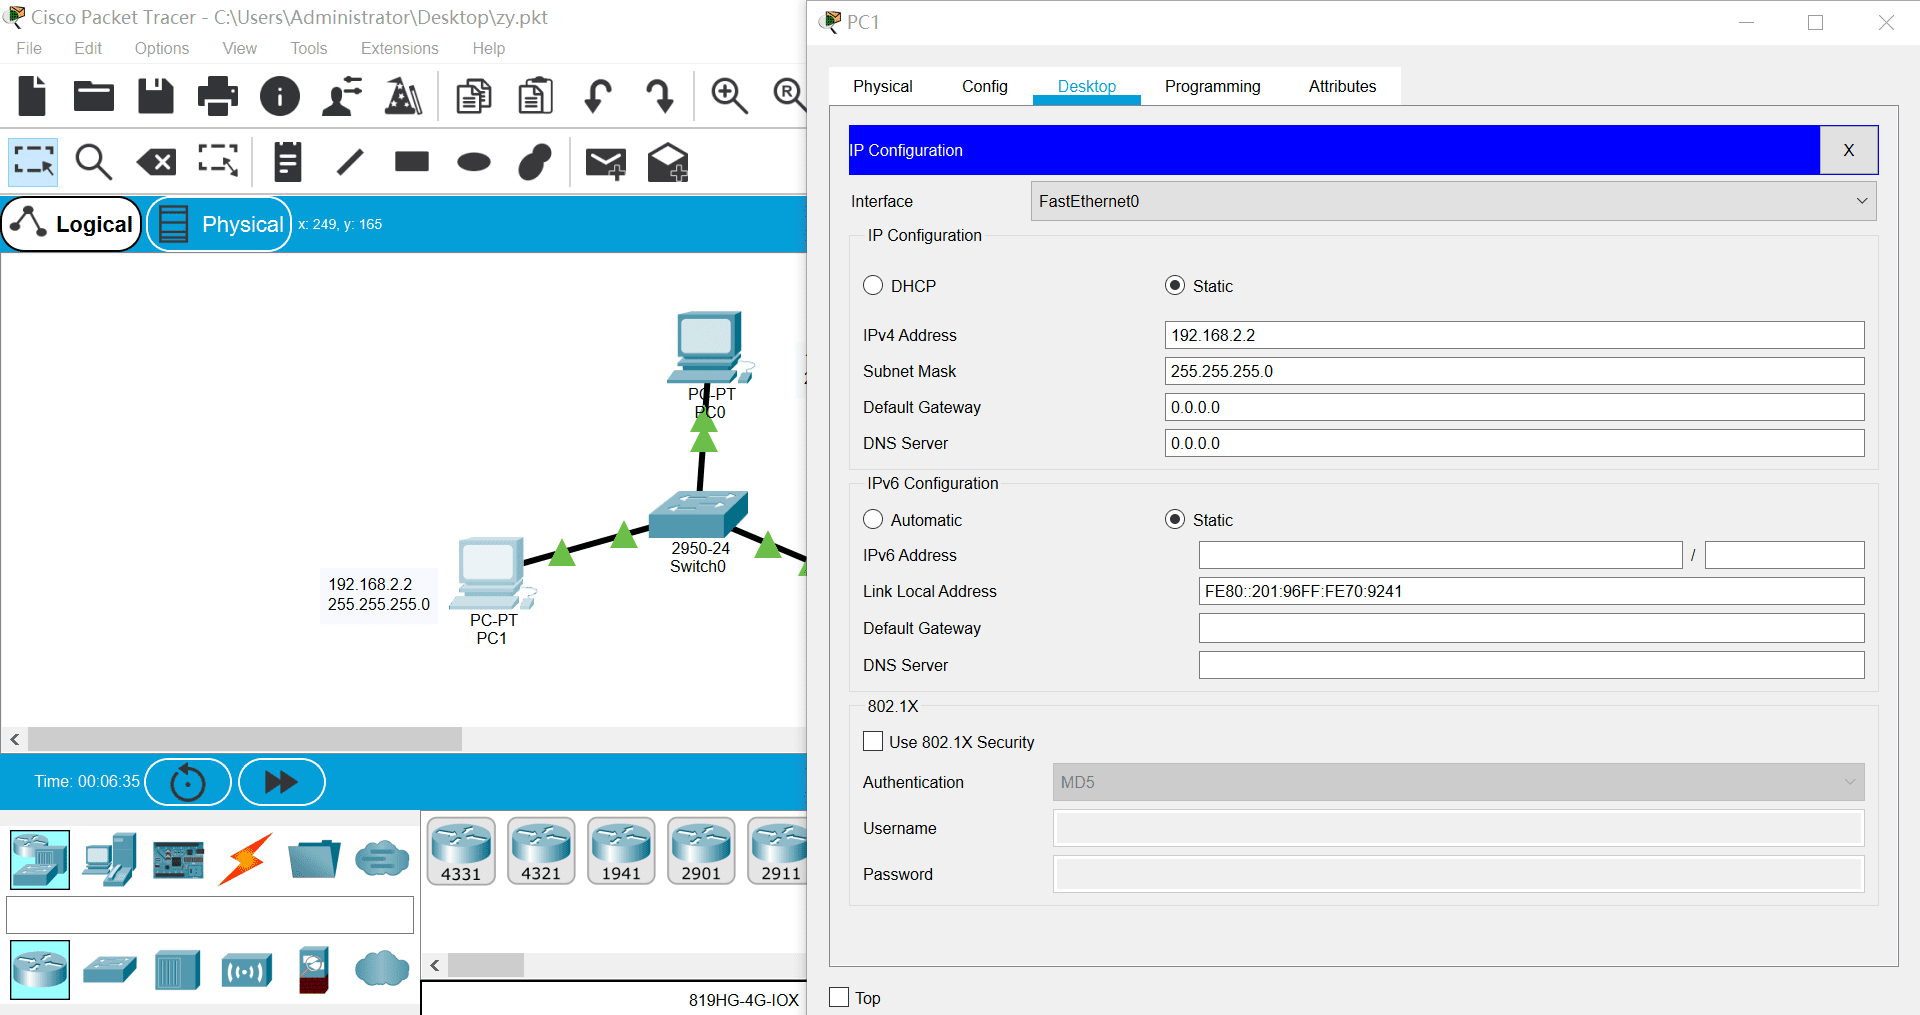Click the IPv4 DNS Server field
This screenshot has height=1015, width=1920.
(1514, 443)
